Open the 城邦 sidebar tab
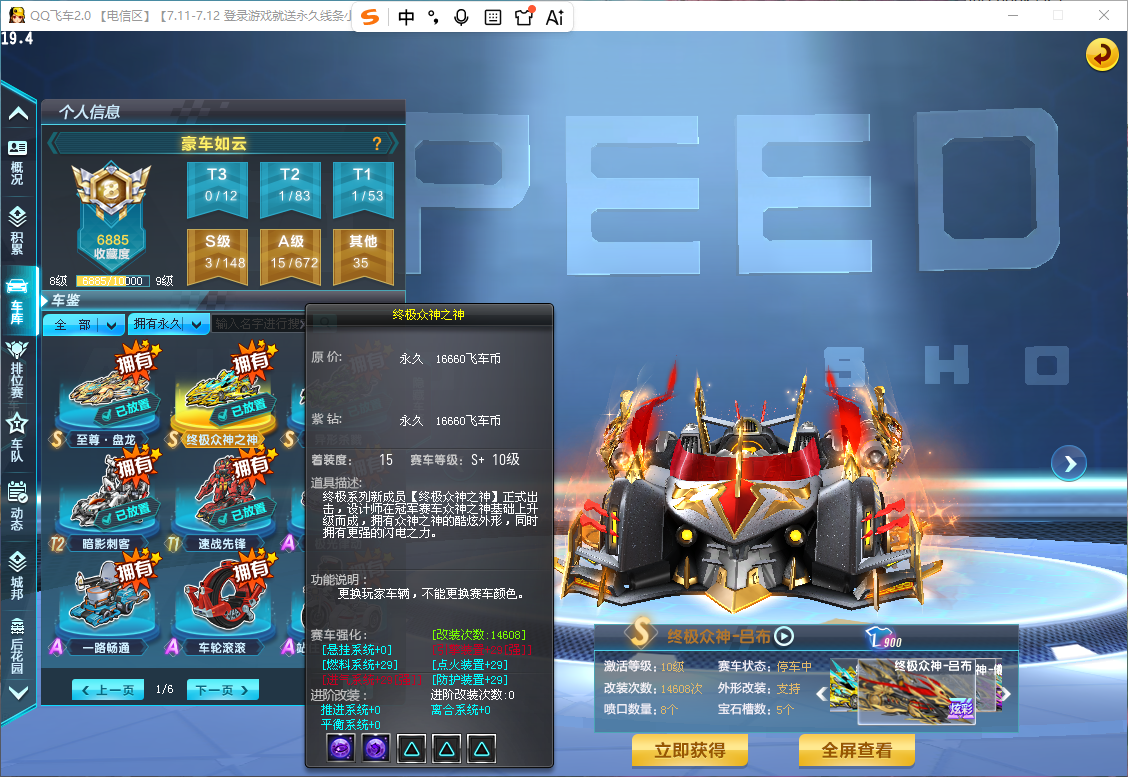 tap(17, 574)
